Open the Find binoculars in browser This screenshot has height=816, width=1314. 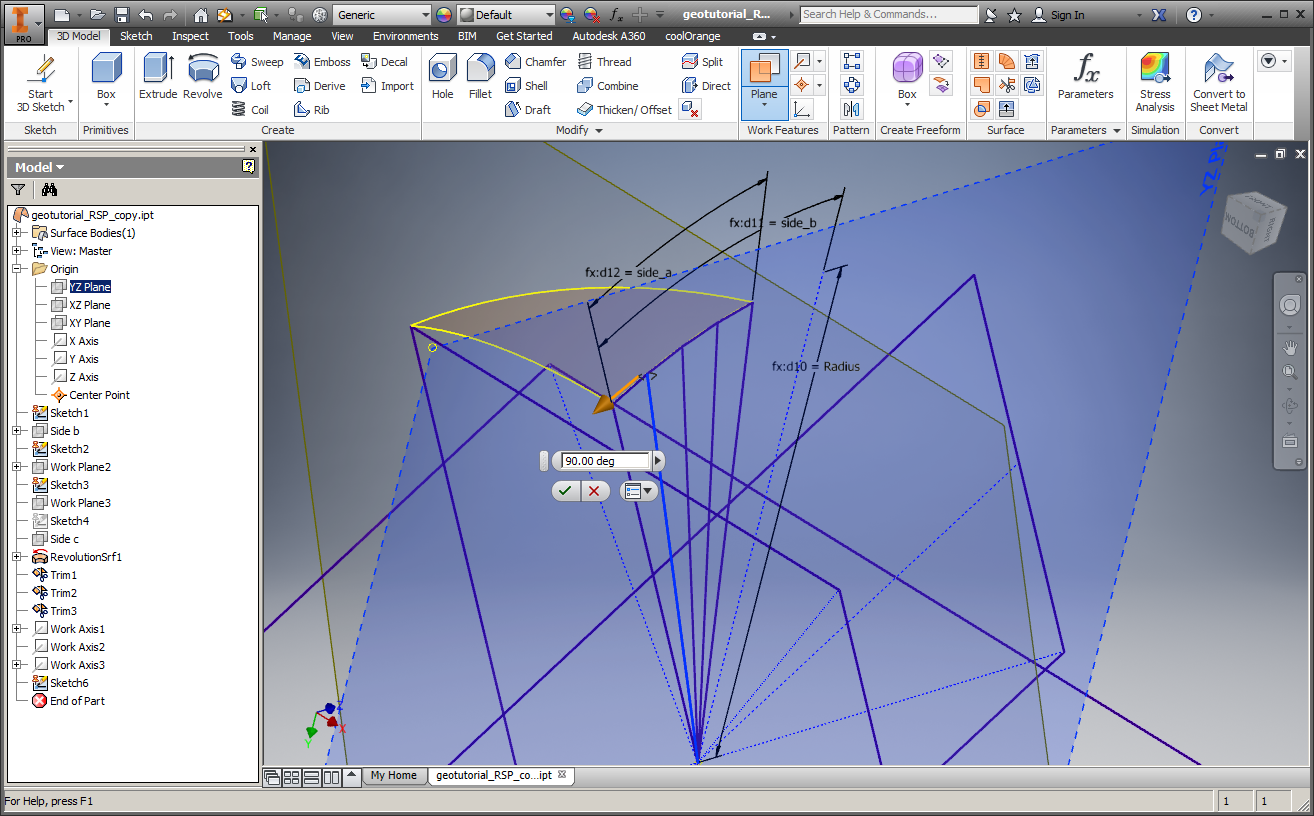[49, 189]
